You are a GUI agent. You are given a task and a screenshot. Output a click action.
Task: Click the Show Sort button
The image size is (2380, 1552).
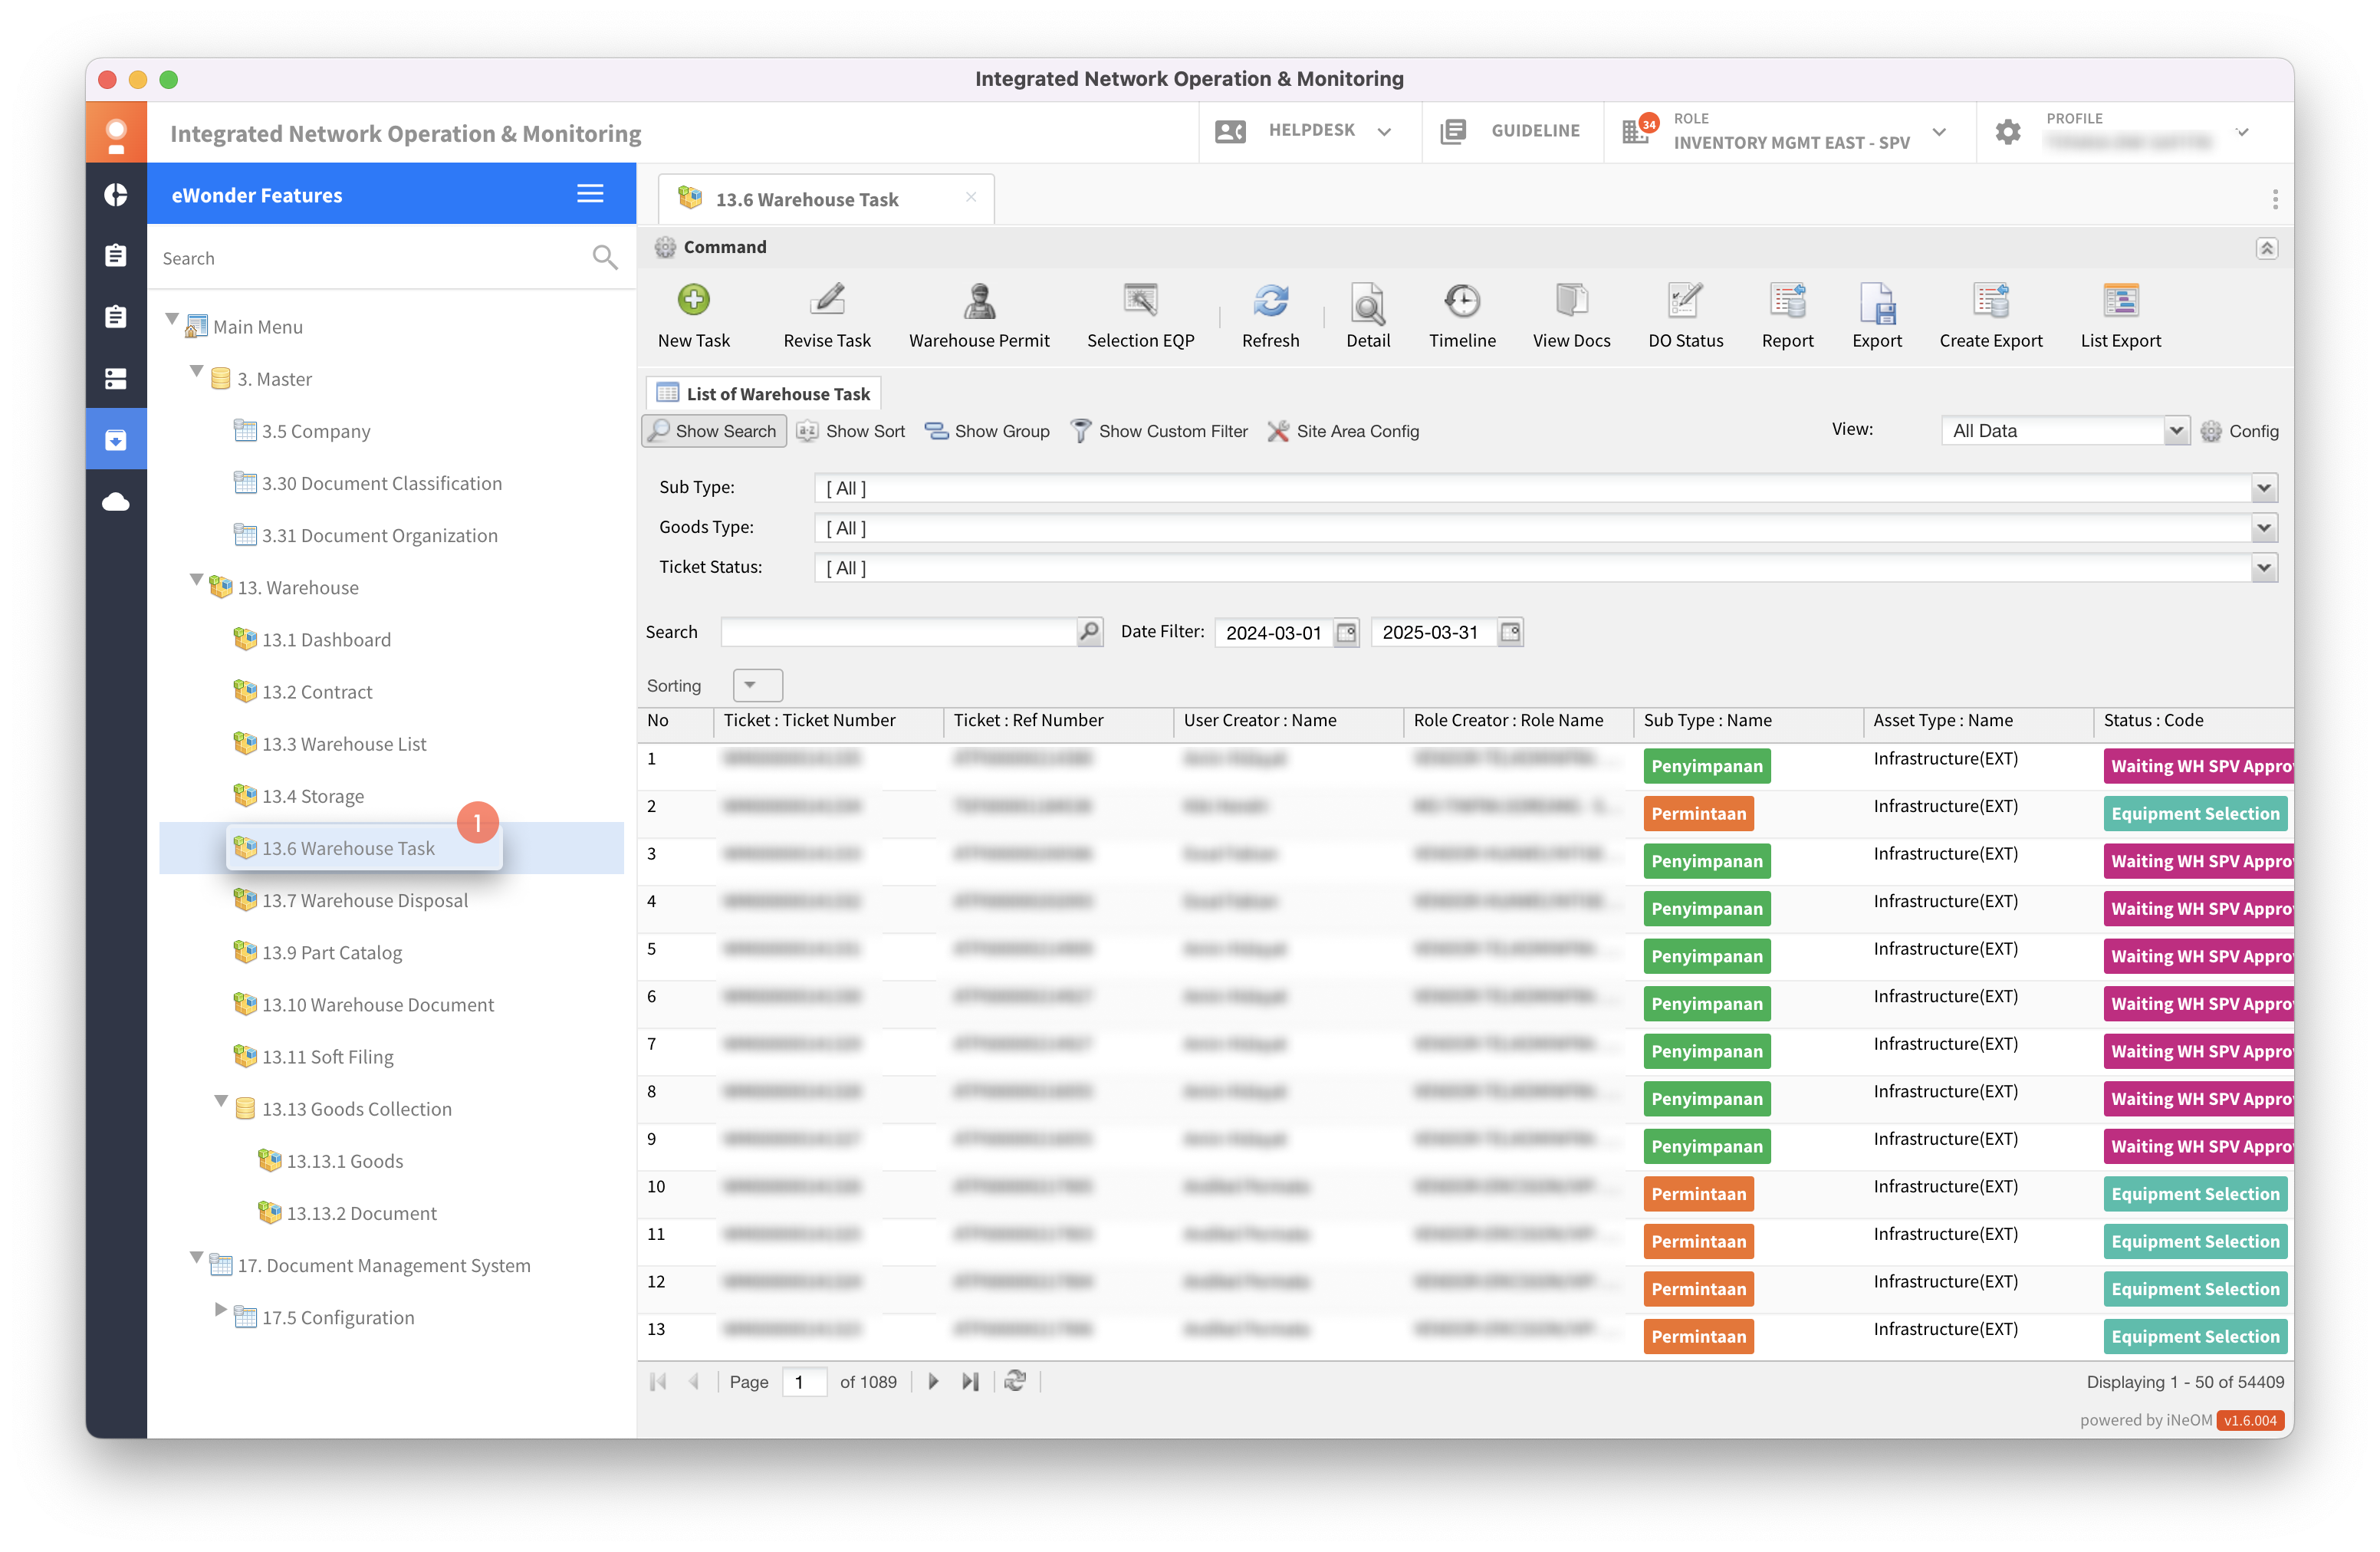pos(851,431)
